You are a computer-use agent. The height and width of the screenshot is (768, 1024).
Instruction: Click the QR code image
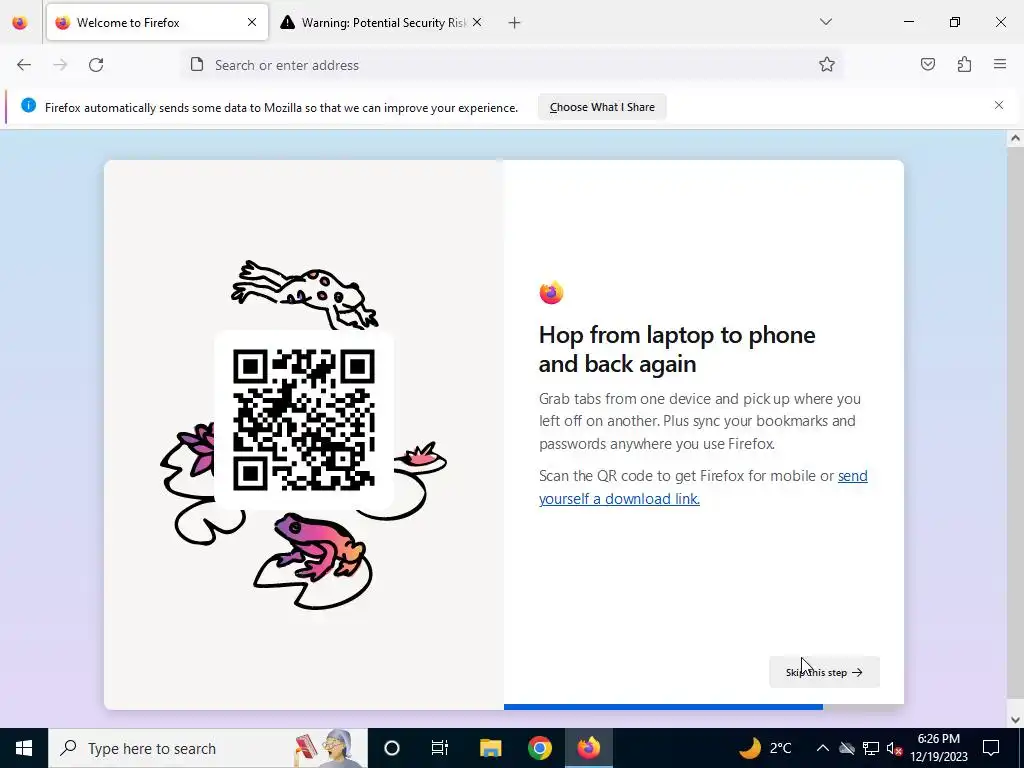point(304,420)
